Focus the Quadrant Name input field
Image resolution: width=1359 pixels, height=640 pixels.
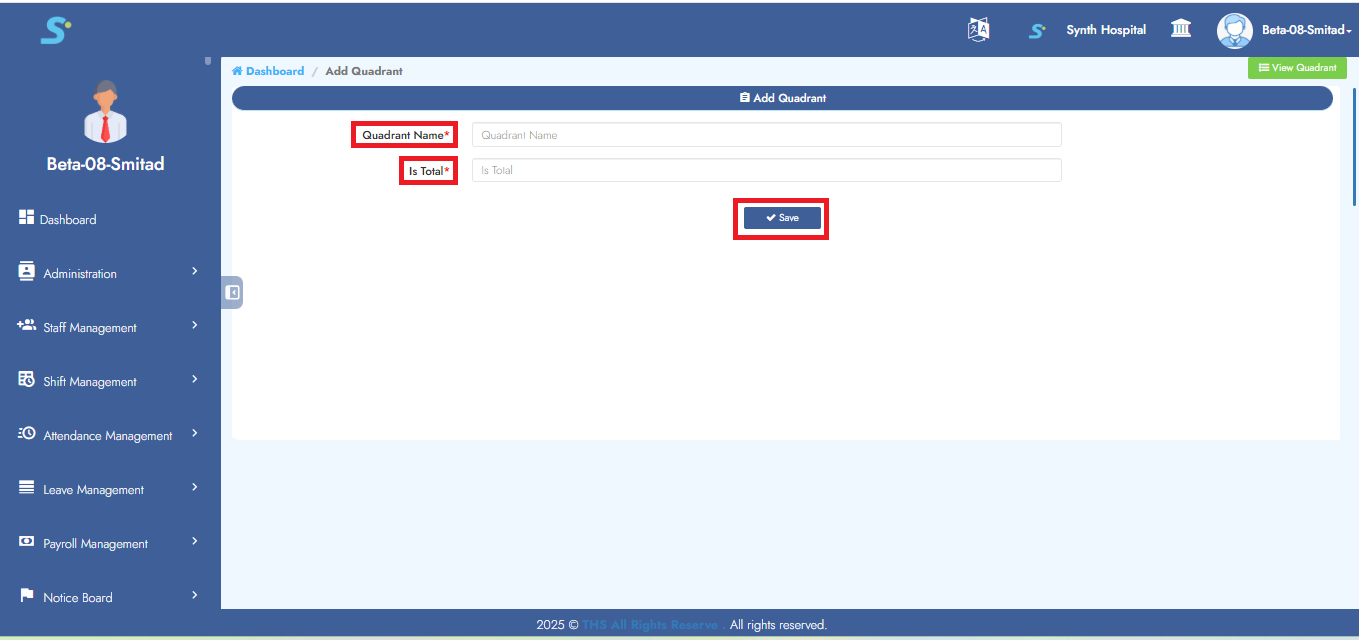click(766, 135)
